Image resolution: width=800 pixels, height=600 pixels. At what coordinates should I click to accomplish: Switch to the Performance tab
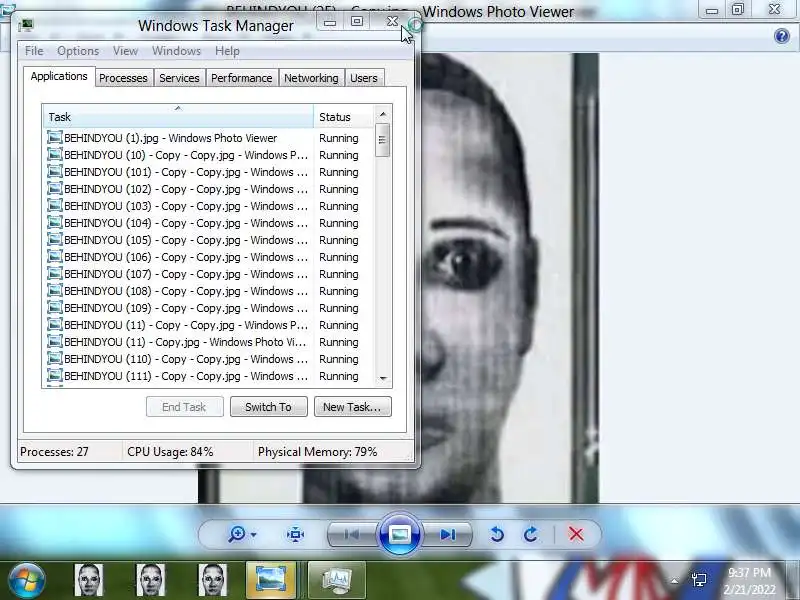[241, 78]
